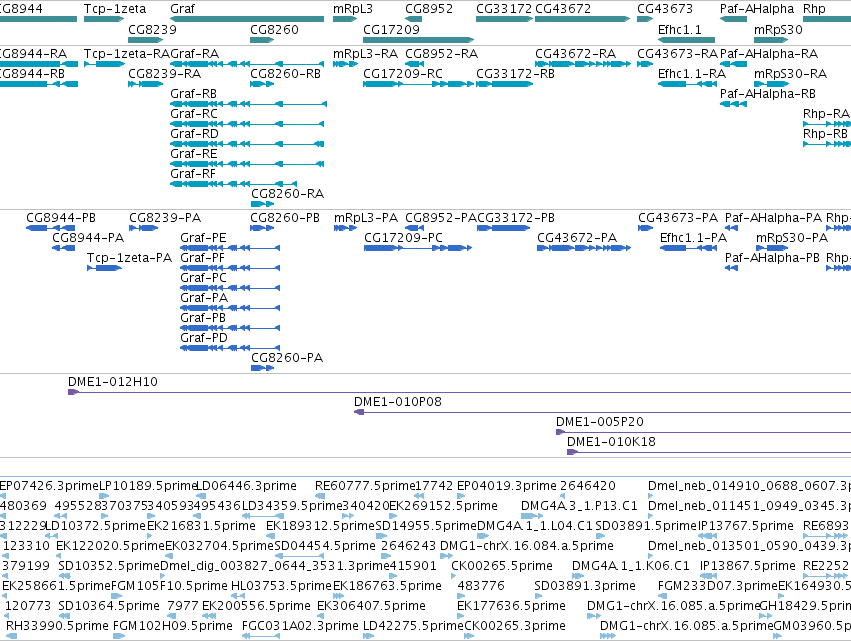The image size is (851, 641).
Task: Click the mRpS30-PA protein label
Action: point(792,237)
